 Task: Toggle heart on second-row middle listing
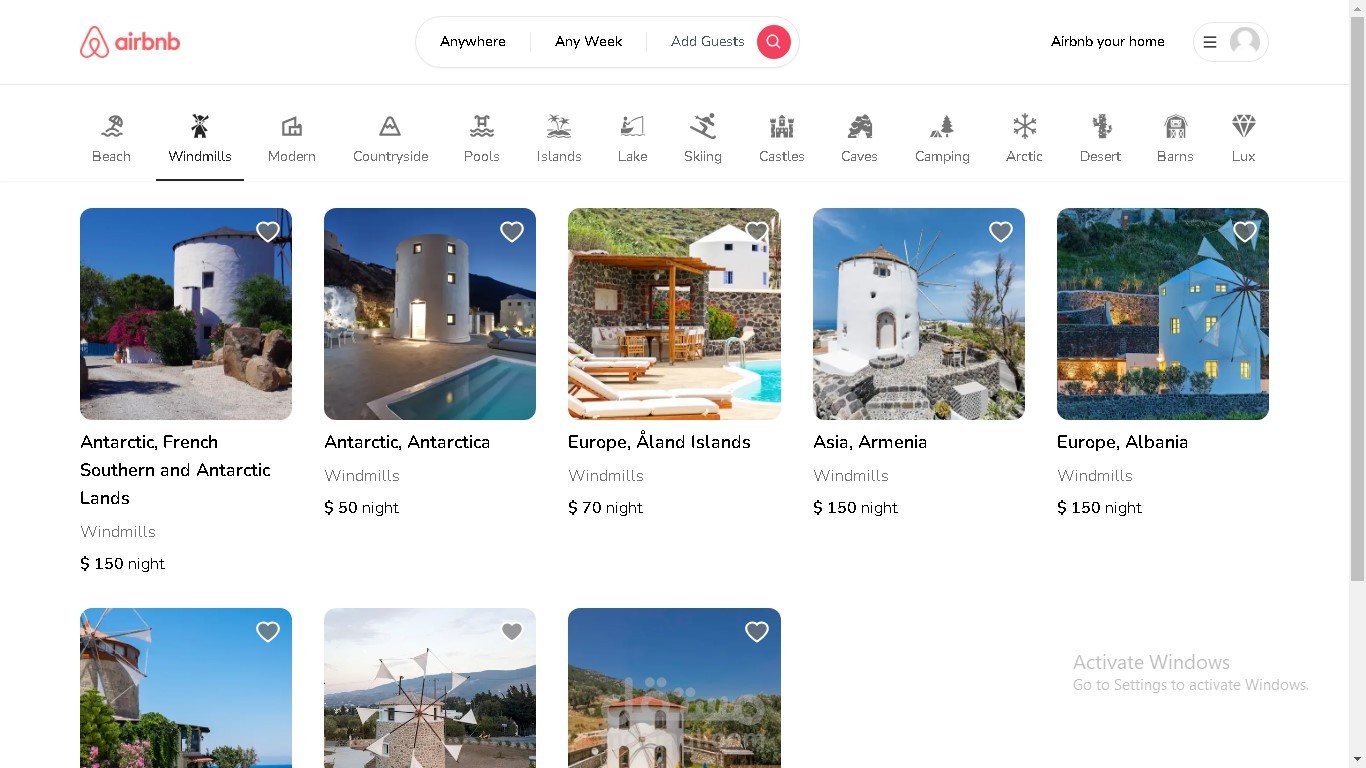point(512,632)
